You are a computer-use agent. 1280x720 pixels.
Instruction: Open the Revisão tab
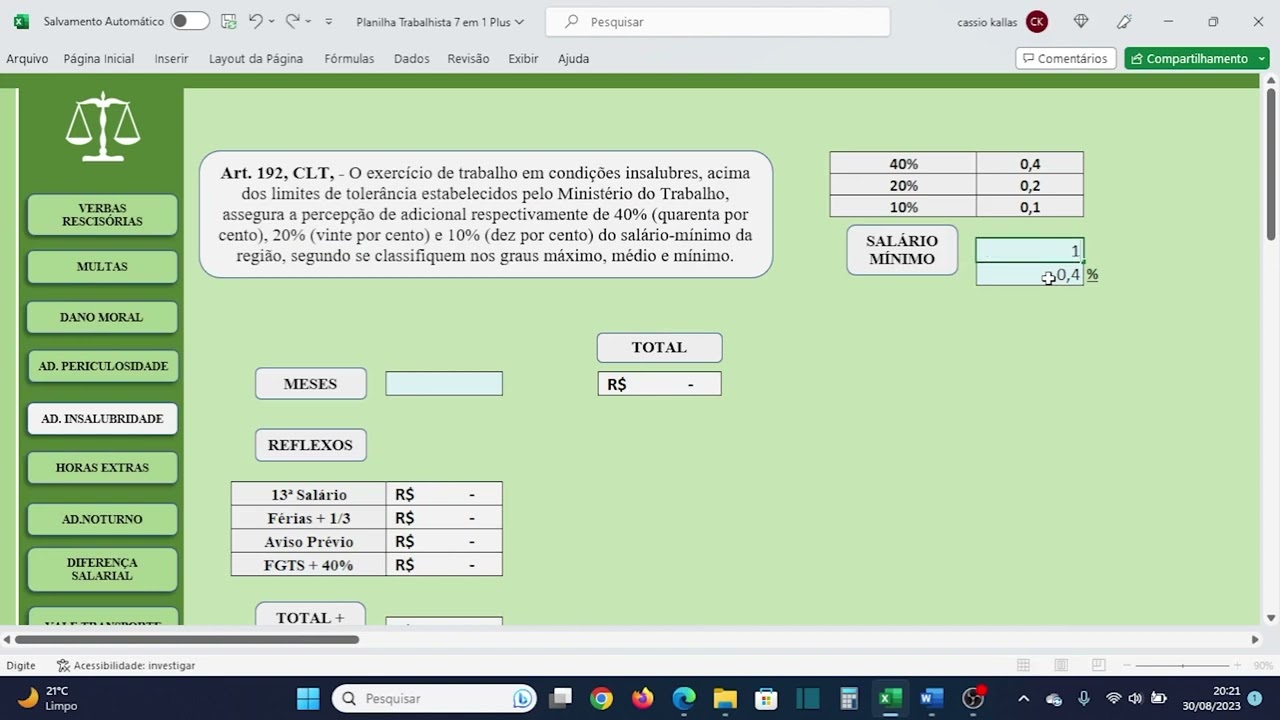468,59
